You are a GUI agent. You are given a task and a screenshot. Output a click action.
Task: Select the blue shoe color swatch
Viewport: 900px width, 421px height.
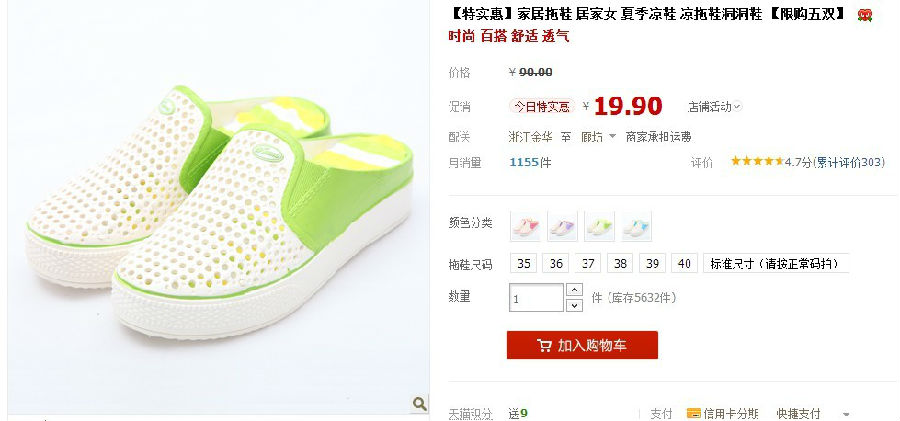636,226
